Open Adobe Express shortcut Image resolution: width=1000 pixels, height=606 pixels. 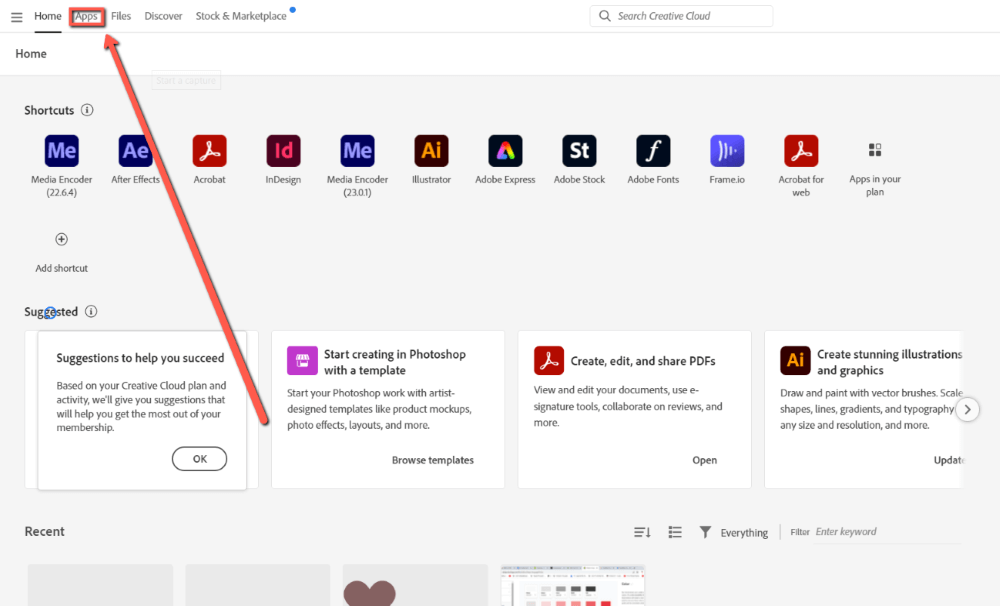click(506, 151)
